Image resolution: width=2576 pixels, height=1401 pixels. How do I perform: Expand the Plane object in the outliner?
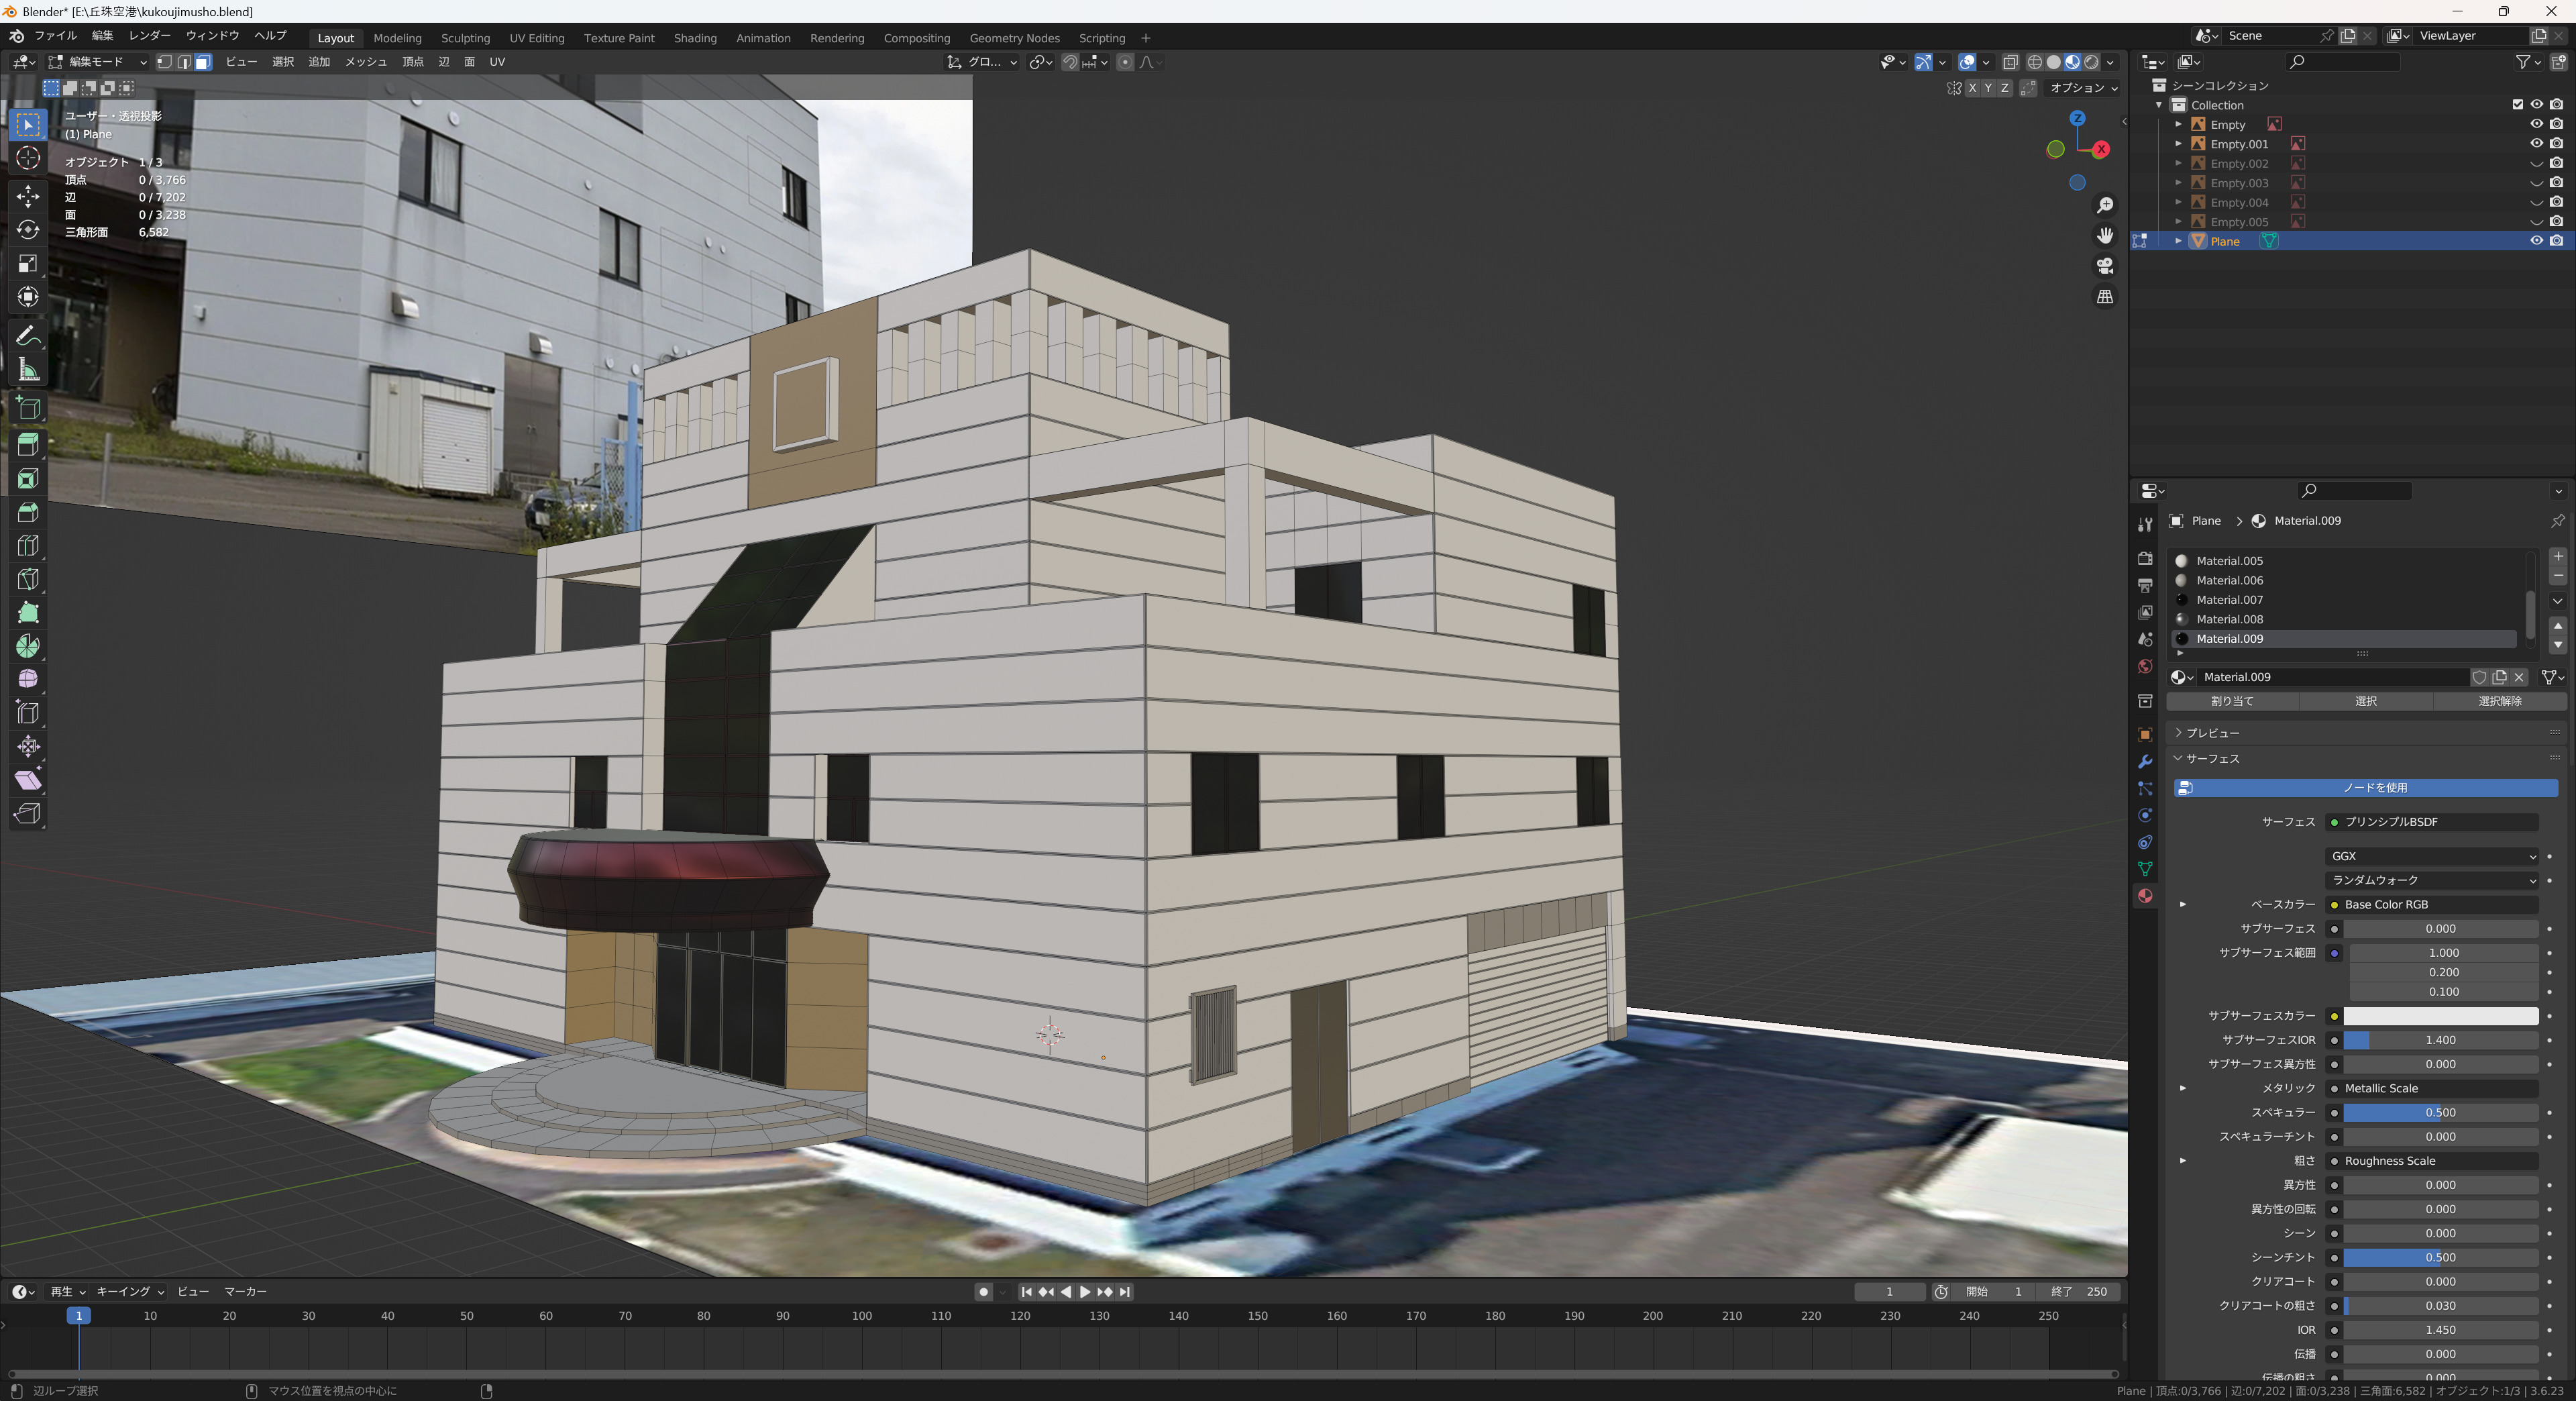click(2179, 241)
